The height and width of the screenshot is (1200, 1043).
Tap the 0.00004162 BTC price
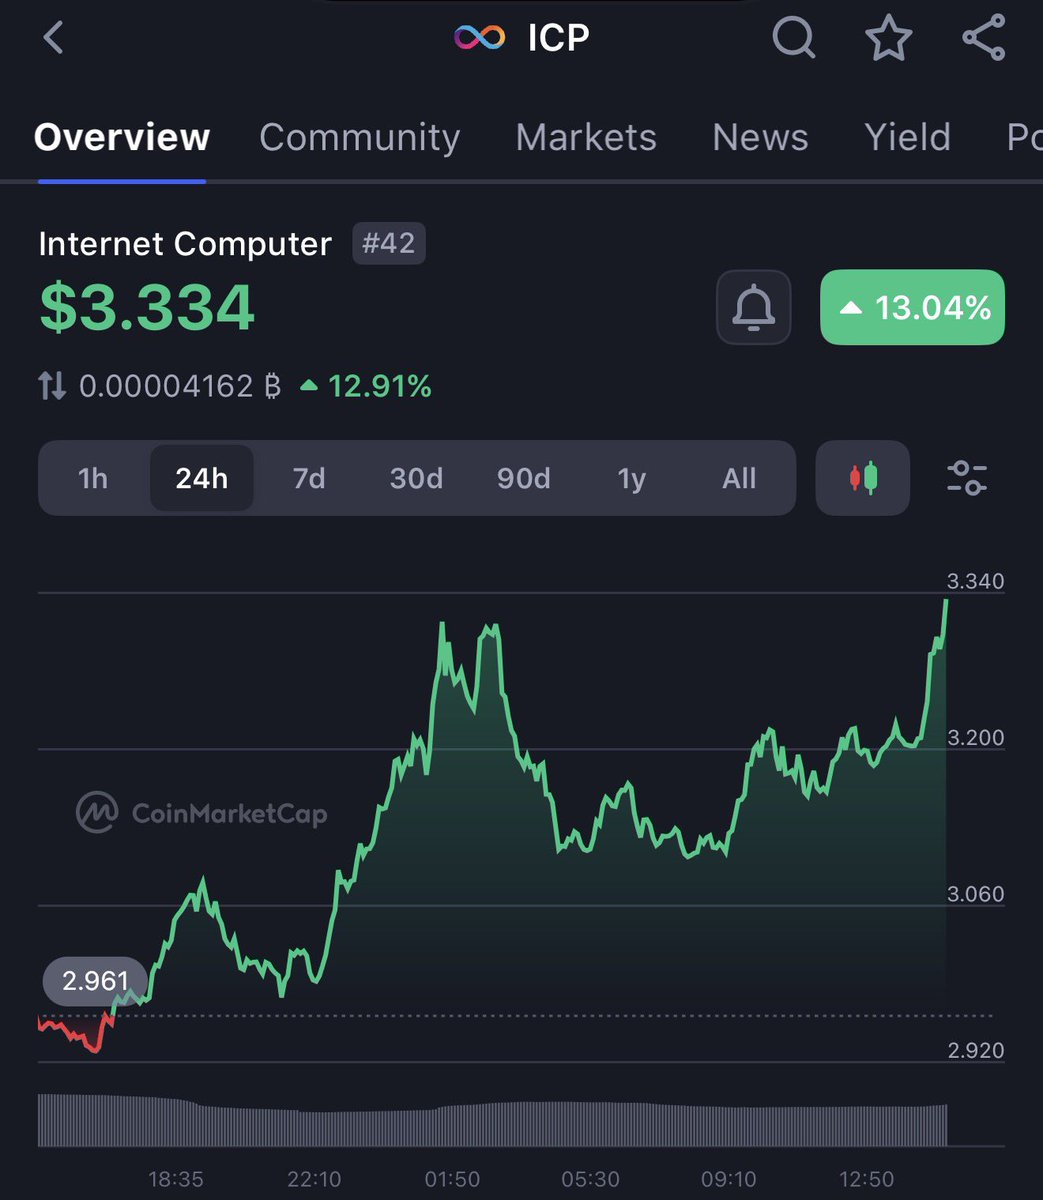[x=180, y=386]
